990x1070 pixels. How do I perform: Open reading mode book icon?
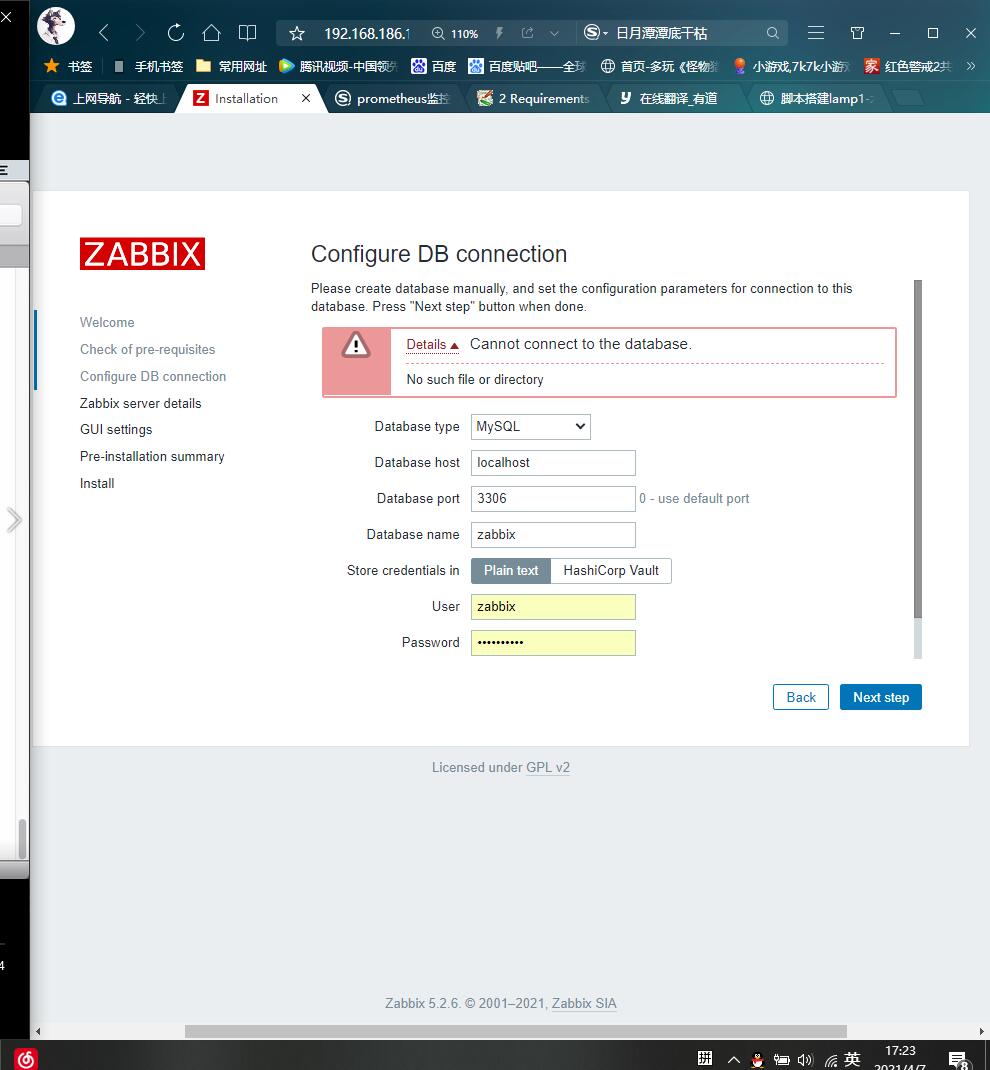click(247, 33)
